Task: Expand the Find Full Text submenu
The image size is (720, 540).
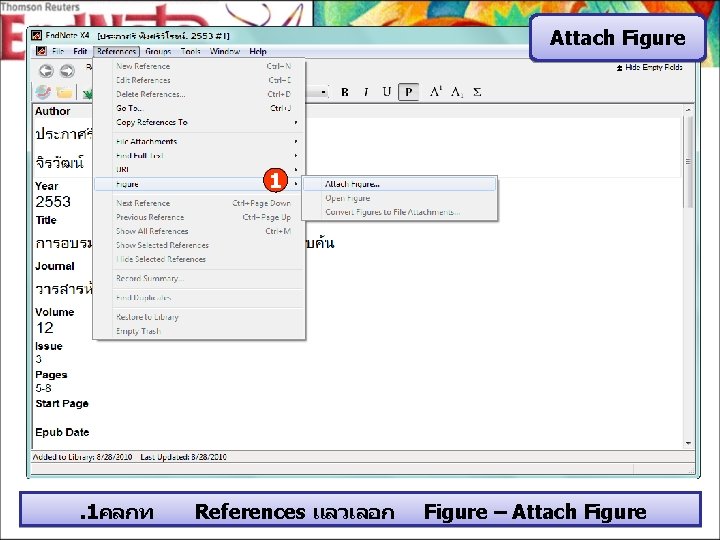Action: pyautogui.click(x=199, y=156)
